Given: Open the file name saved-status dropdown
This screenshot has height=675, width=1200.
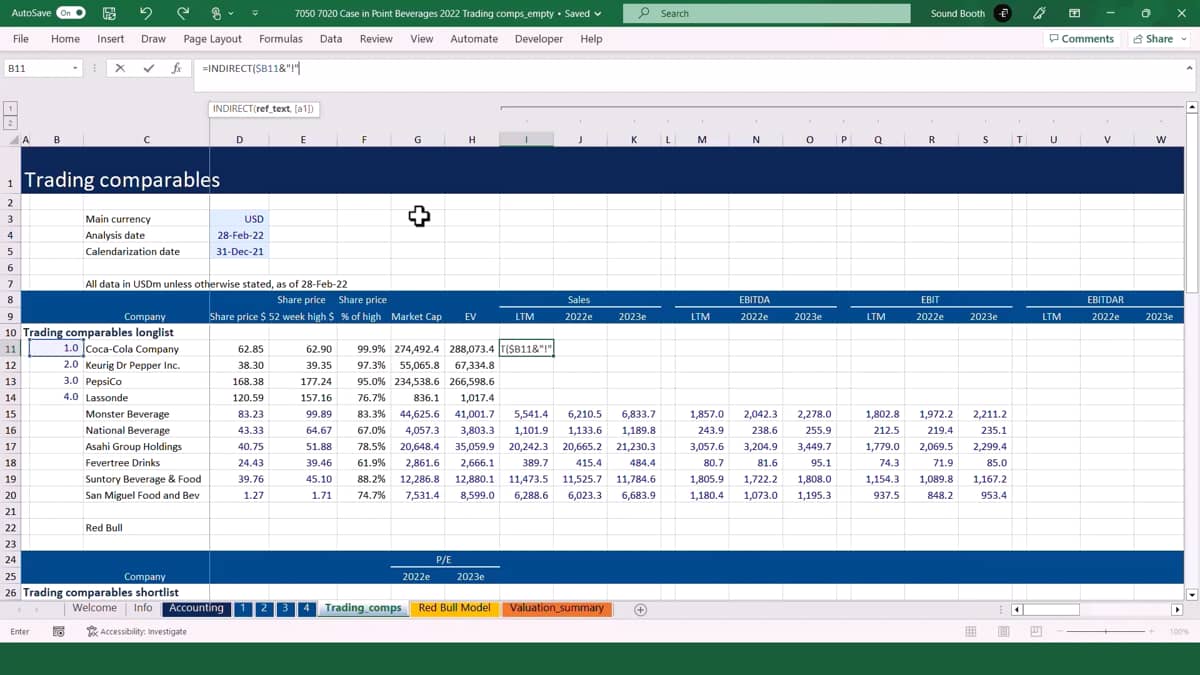Looking at the screenshot, I should pos(598,14).
